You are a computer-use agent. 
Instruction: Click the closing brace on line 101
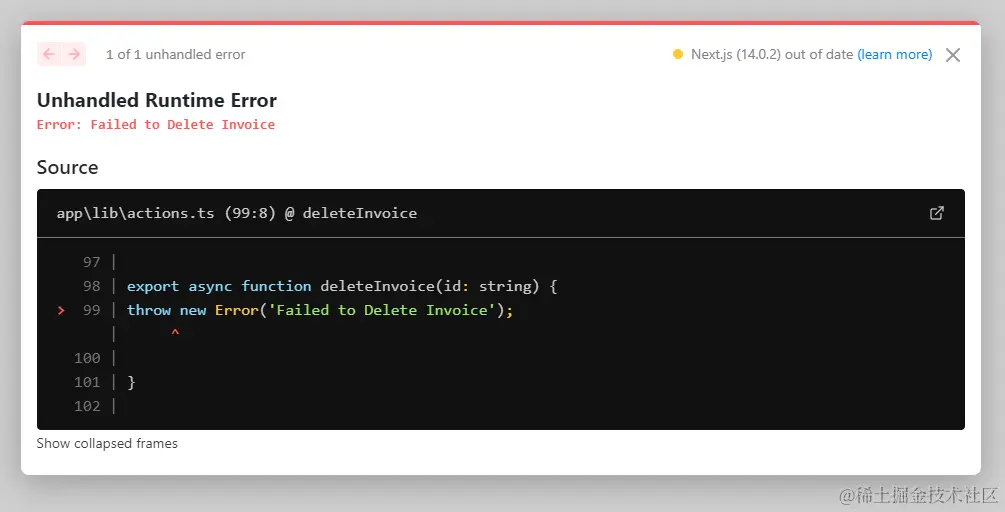pyautogui.click(x=131, y=382)
